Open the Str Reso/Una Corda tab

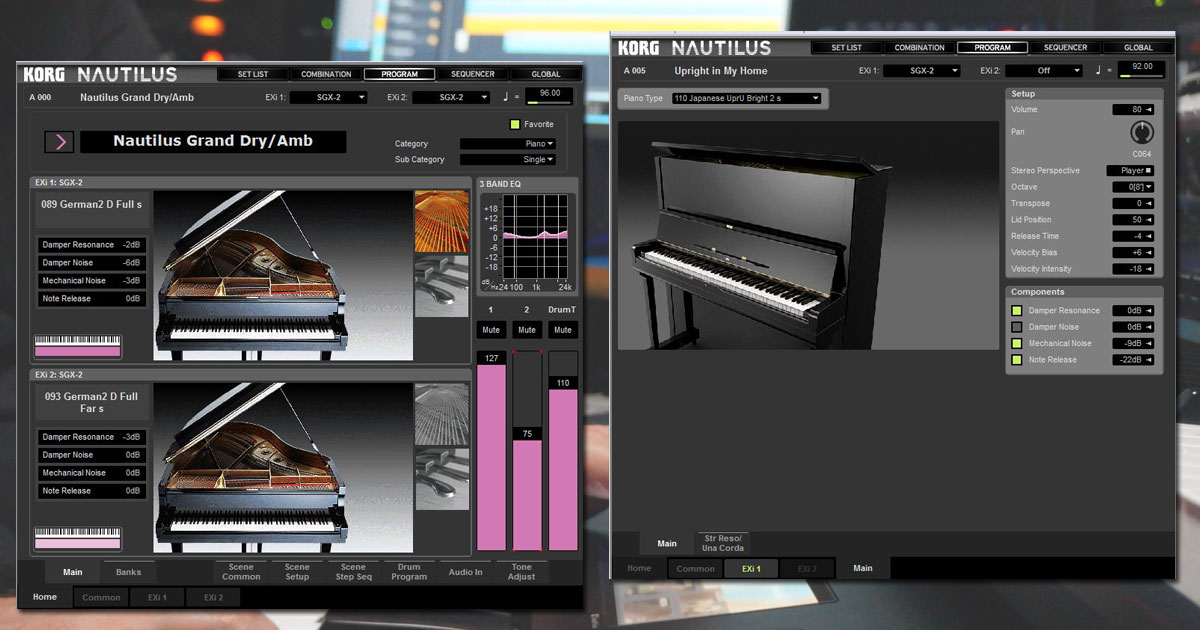coord(722,544)
